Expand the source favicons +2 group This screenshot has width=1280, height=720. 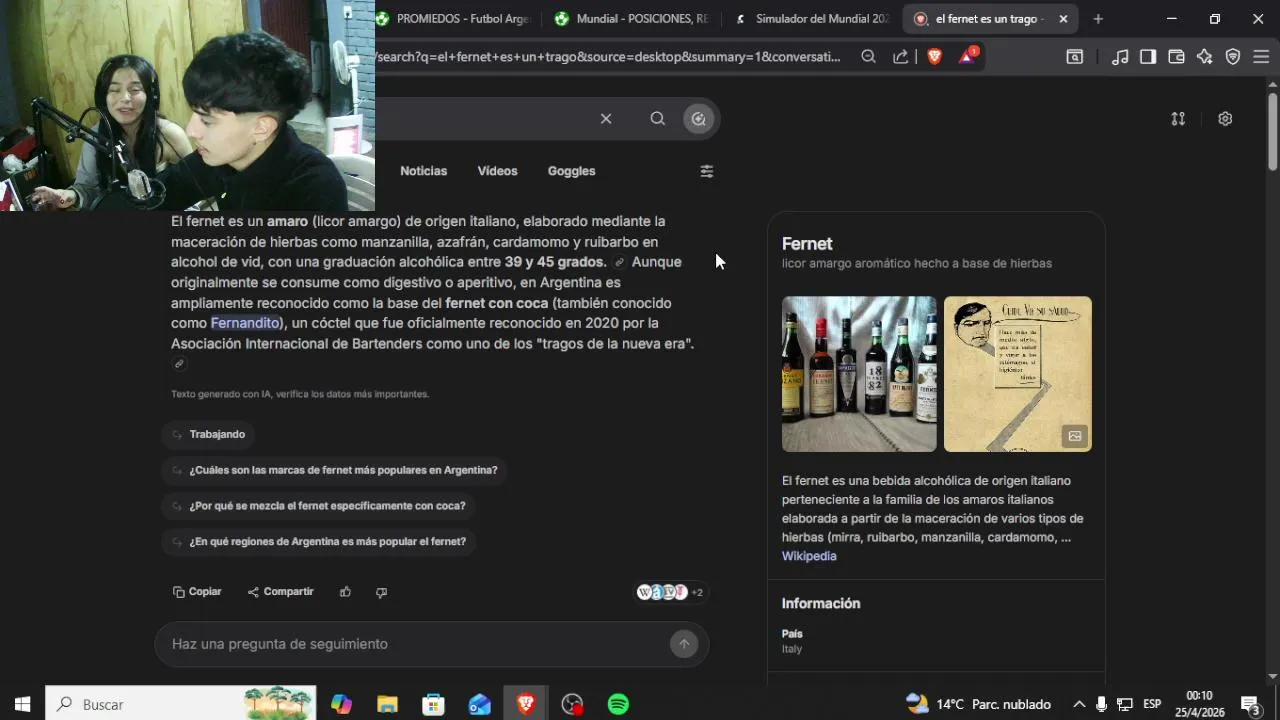coord(670,592)
